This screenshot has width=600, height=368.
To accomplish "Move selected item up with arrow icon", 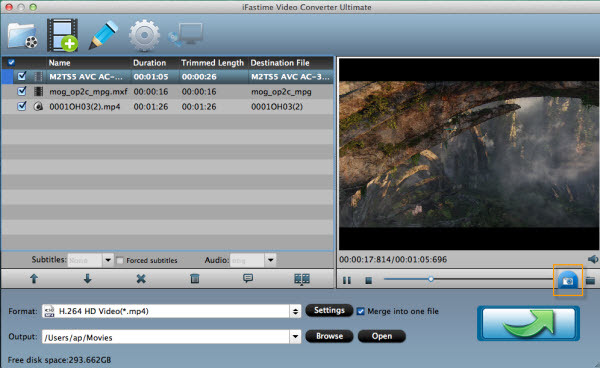I will 34,278.
